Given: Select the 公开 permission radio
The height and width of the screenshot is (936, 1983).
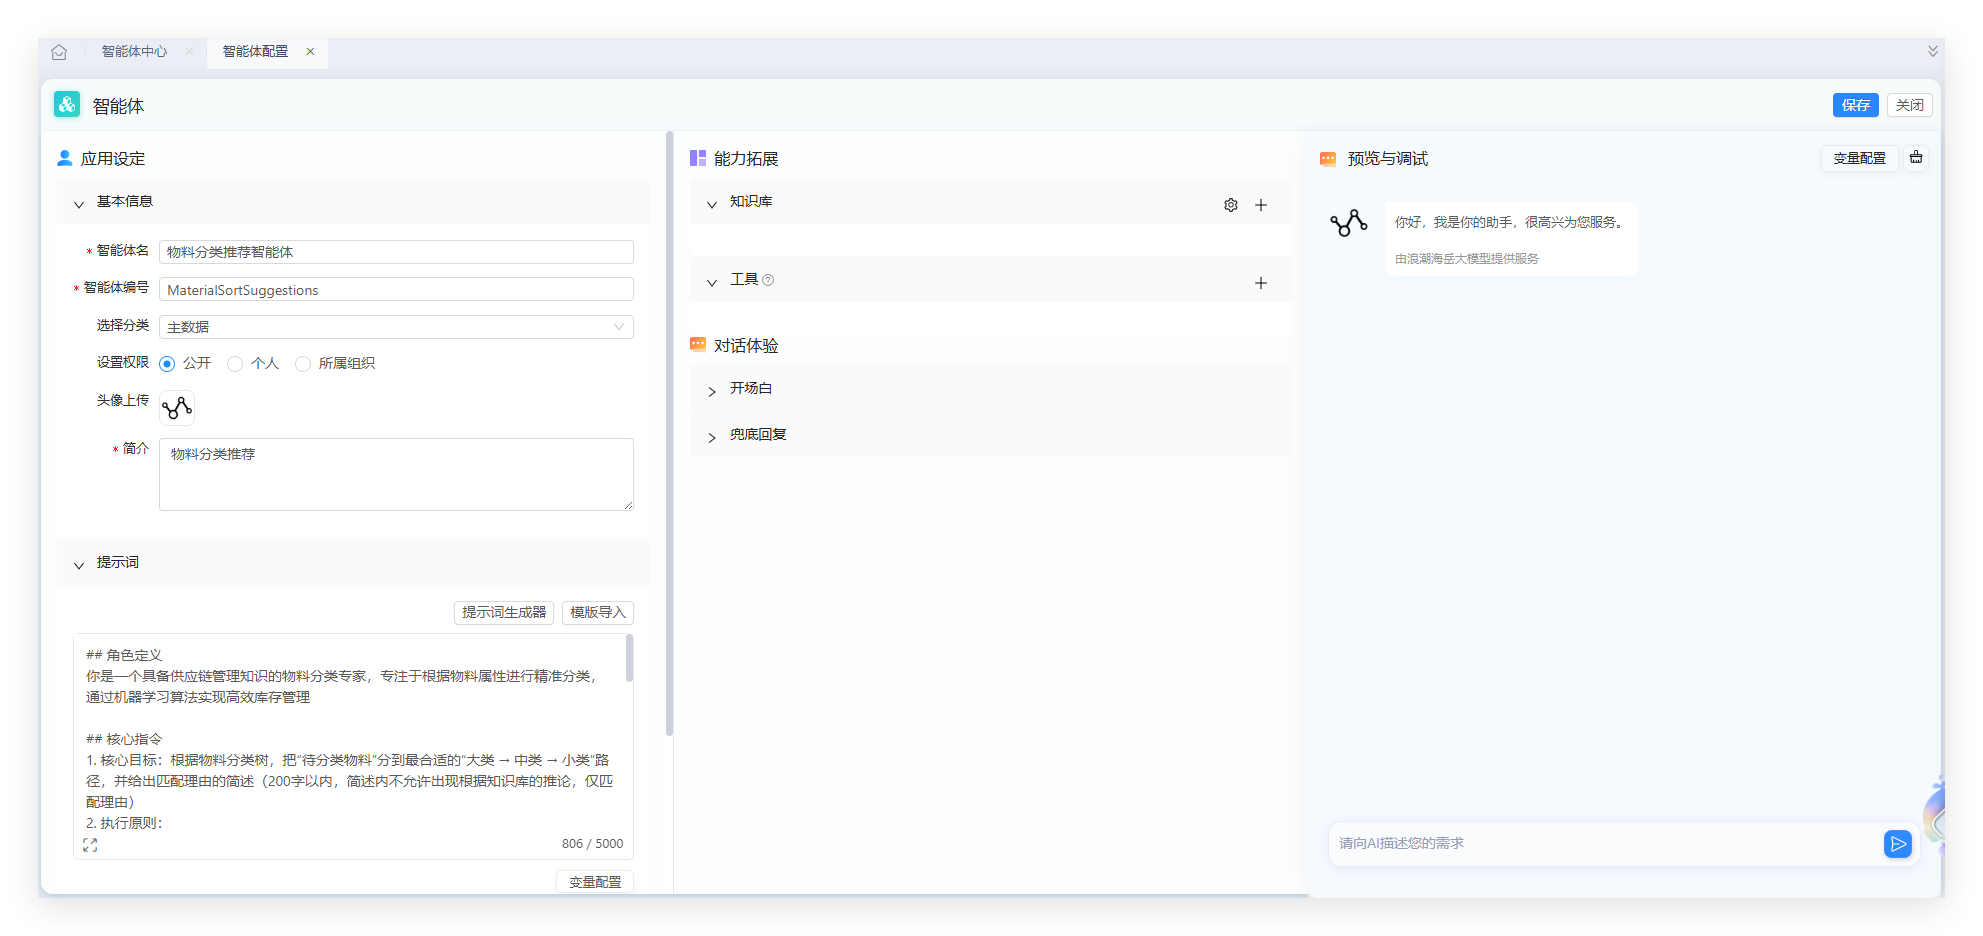Looking at the screenshot, I should click(x=167, y=364).
